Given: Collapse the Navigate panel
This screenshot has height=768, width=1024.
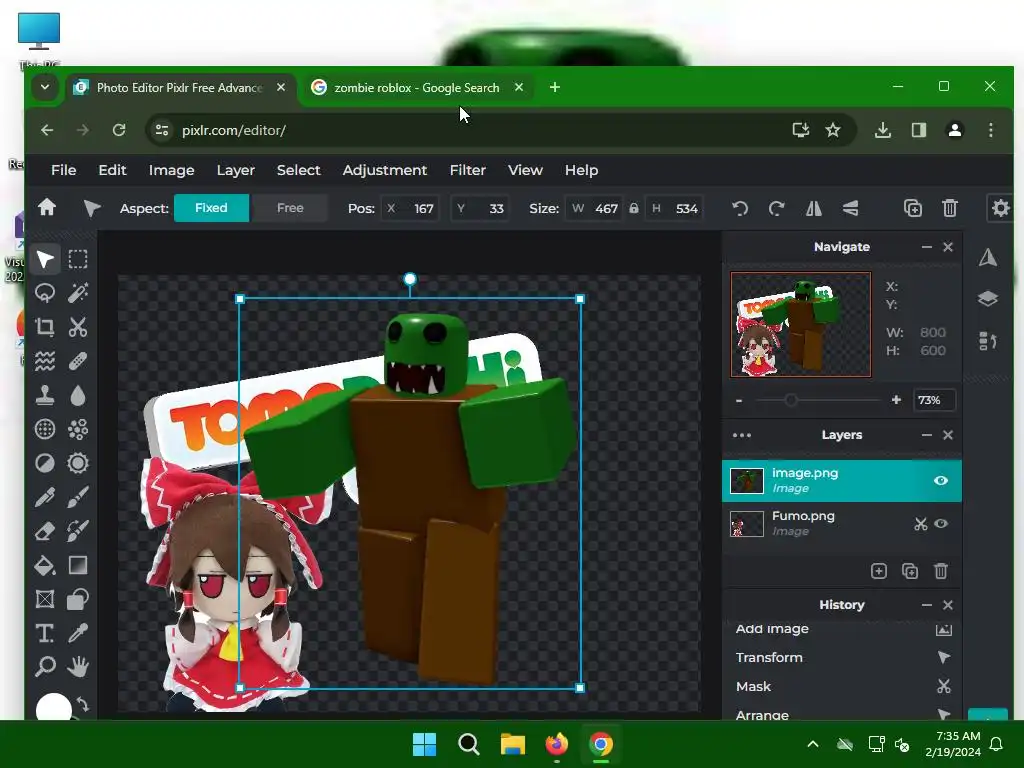Looking at the screenshot, I should [926, 247].
